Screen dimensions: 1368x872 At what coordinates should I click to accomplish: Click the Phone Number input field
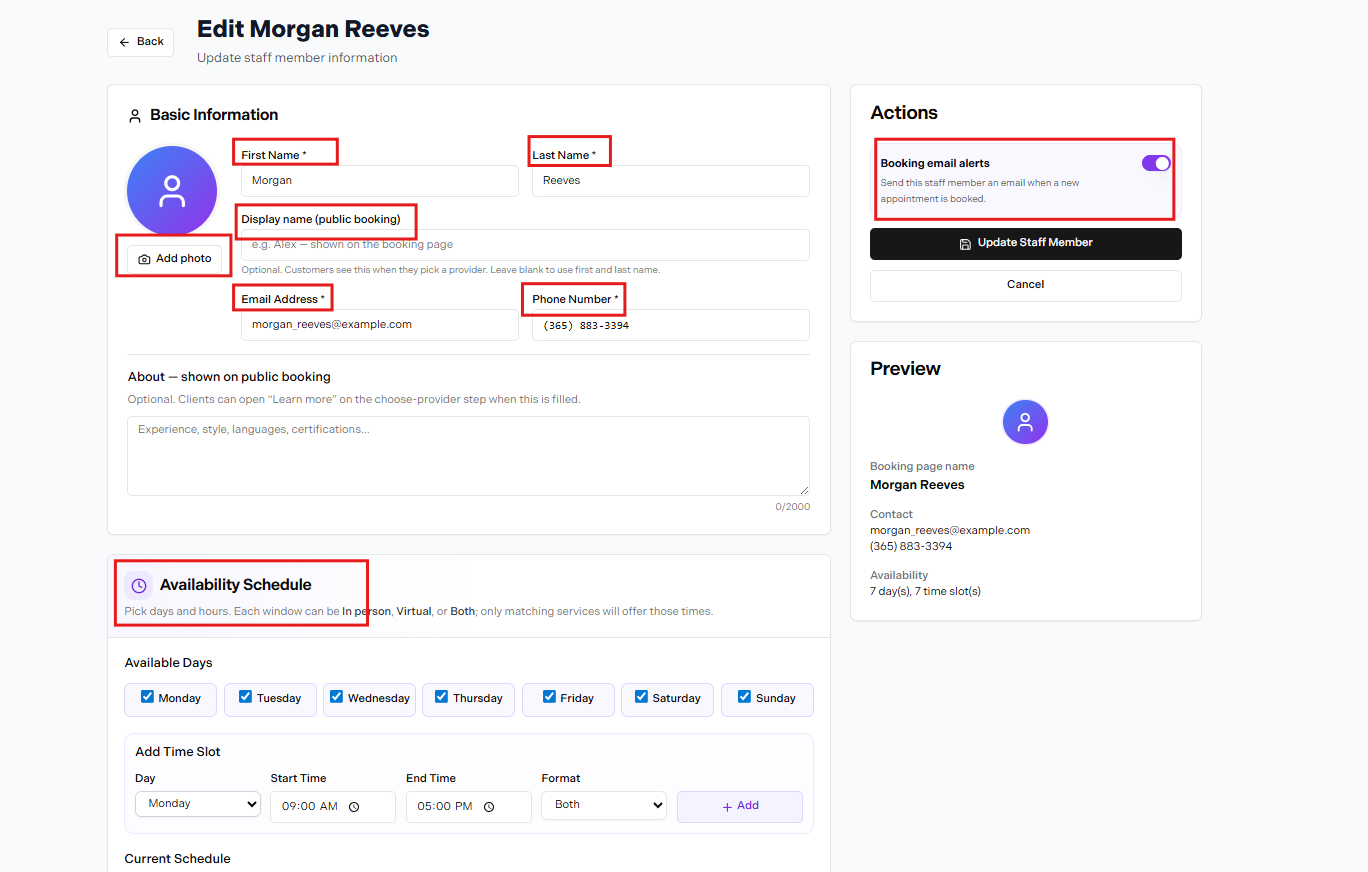pos(671,325)
